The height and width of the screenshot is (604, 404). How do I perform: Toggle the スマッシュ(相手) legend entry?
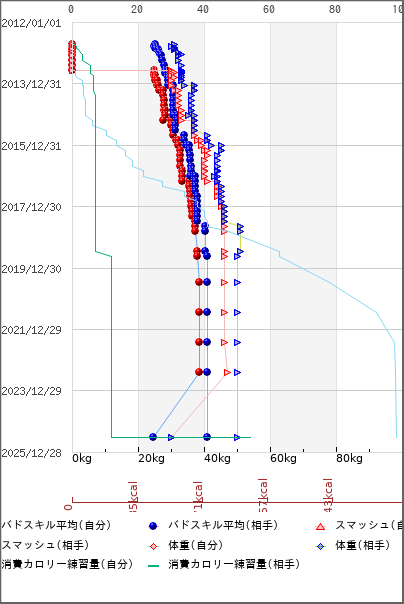tap(45, 545)
